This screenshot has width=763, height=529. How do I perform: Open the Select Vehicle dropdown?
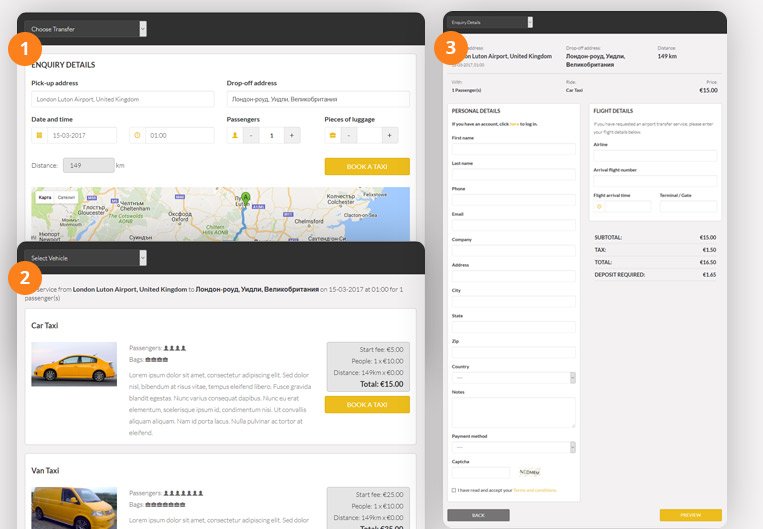pyautogui.click(x=86, y=258)
